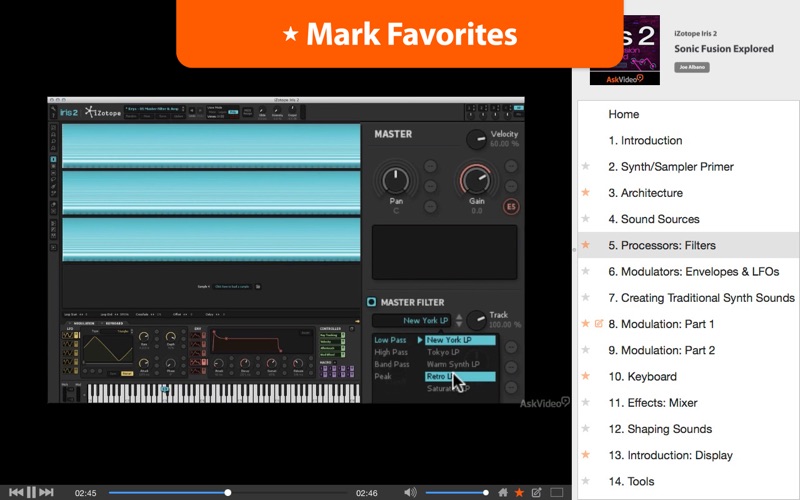Favorite the Modulators: Envelopes & LFOs star
The image size is (800, 500).
[586, 271]
